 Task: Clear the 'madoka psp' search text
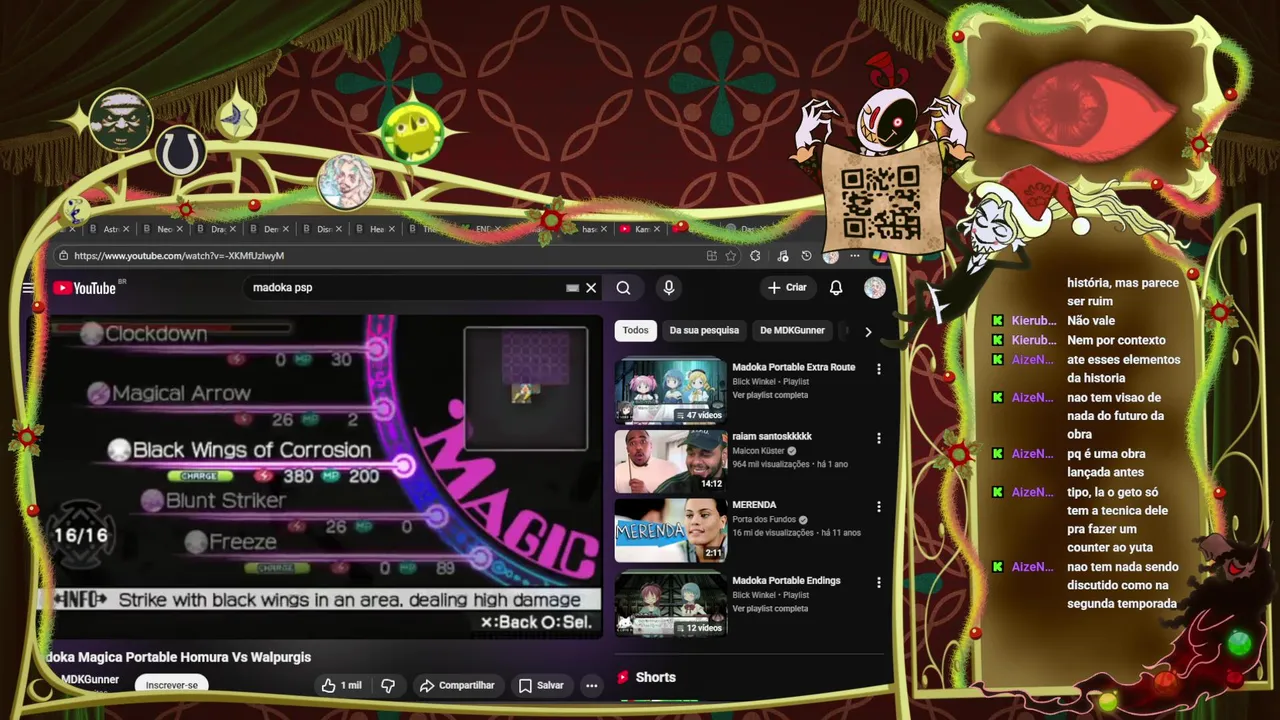point(591,288)
